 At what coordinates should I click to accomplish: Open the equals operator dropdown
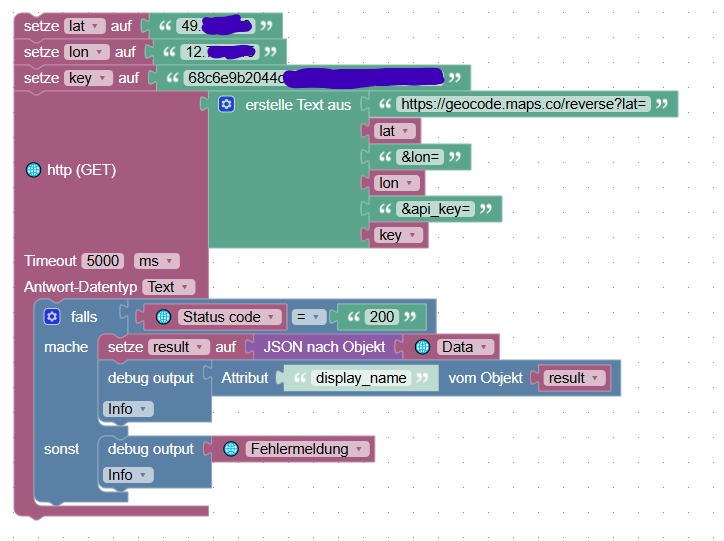[308, 317]
